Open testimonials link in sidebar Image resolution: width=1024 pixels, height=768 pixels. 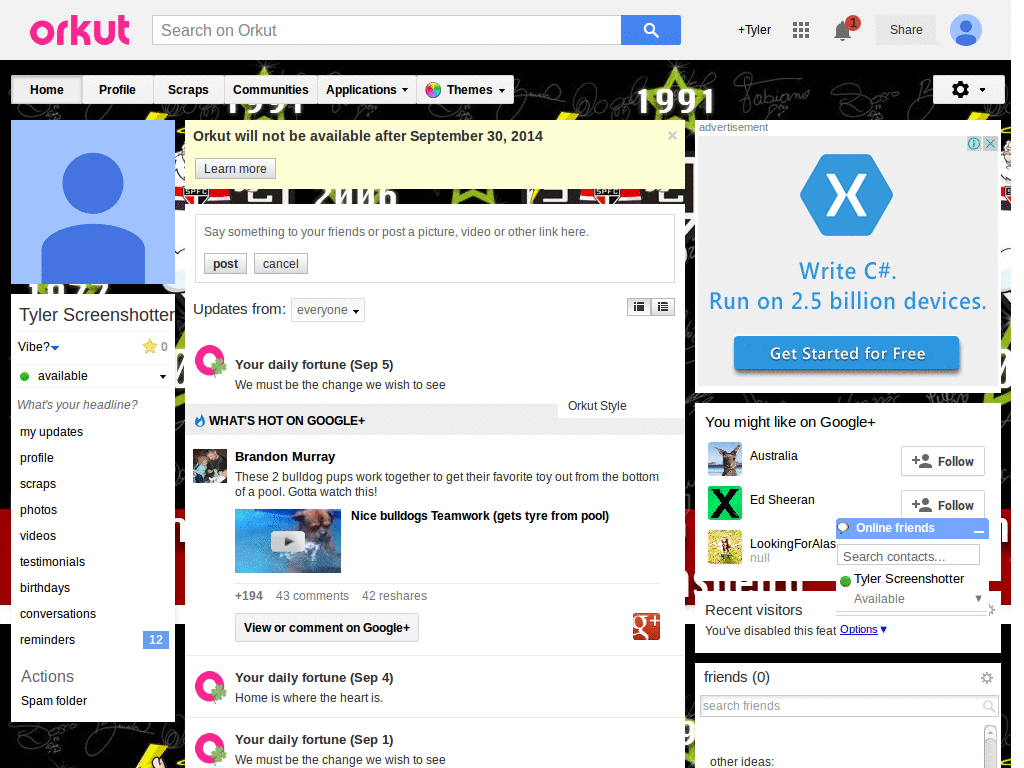(52, 562)
